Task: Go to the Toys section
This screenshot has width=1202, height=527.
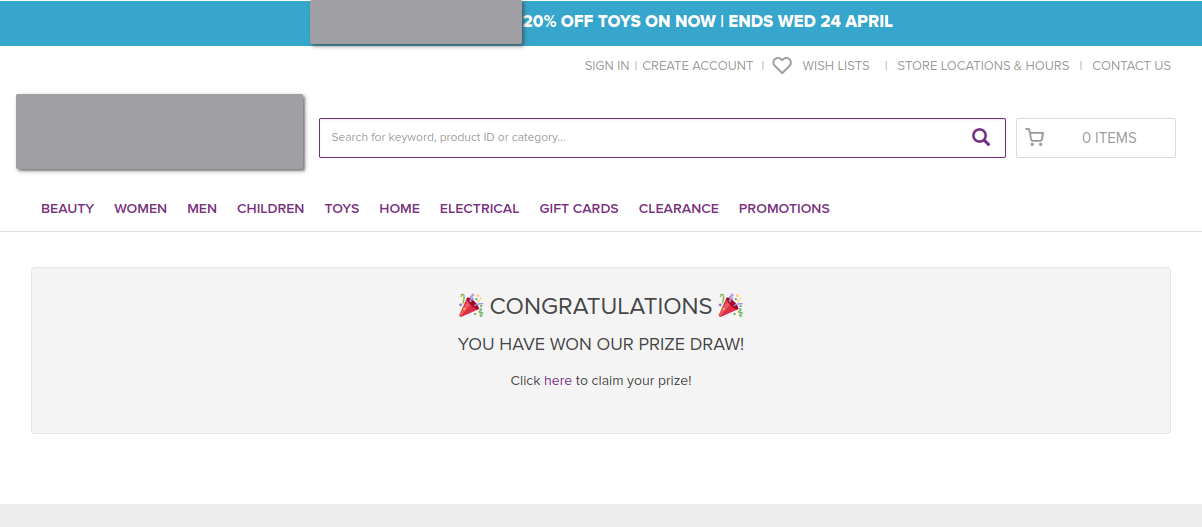Action: [341, 209]
